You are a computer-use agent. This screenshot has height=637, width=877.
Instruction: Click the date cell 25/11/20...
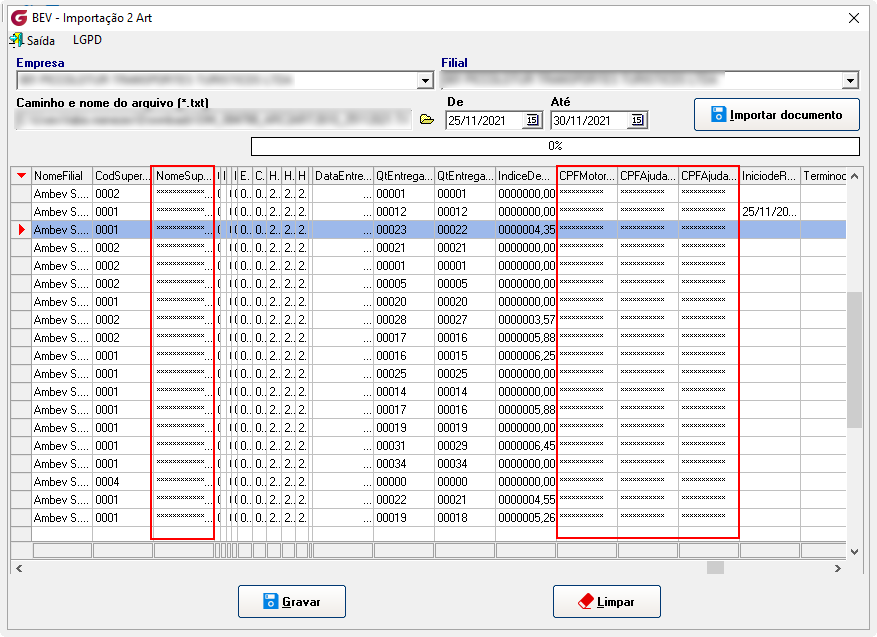770,212
